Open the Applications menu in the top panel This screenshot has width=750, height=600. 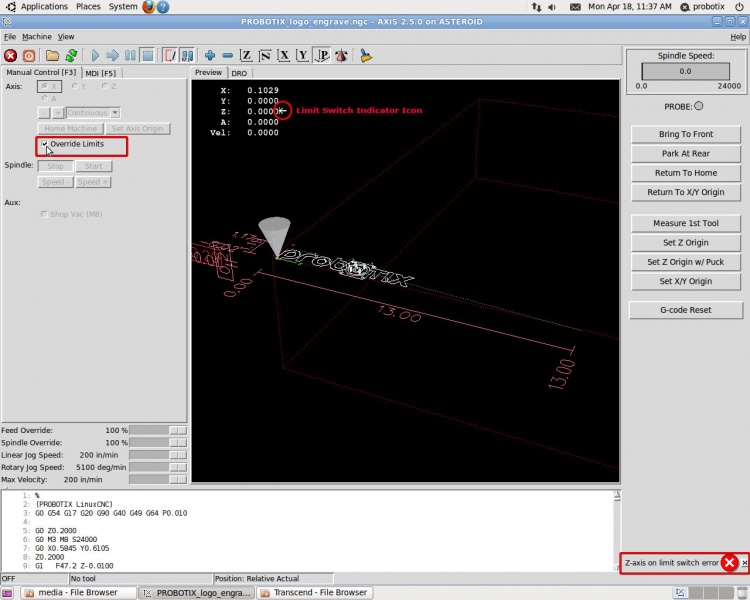(x=44, y=7)
